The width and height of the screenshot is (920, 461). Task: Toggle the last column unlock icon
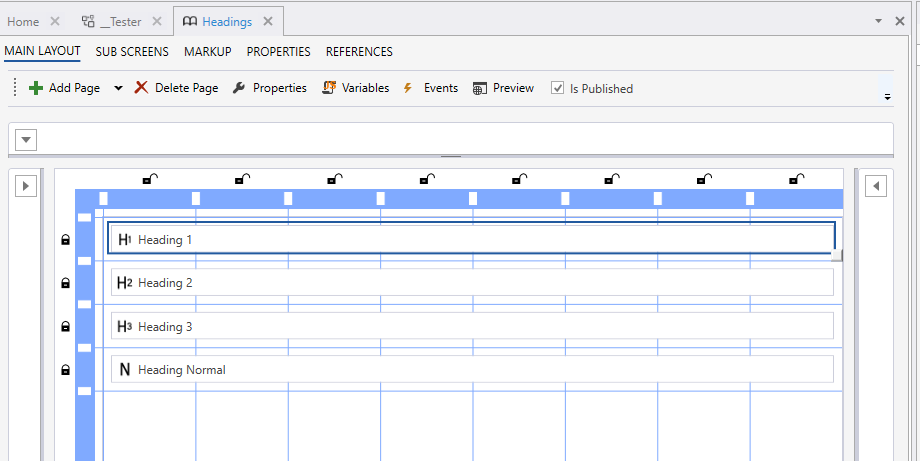(x=797, y=179)
